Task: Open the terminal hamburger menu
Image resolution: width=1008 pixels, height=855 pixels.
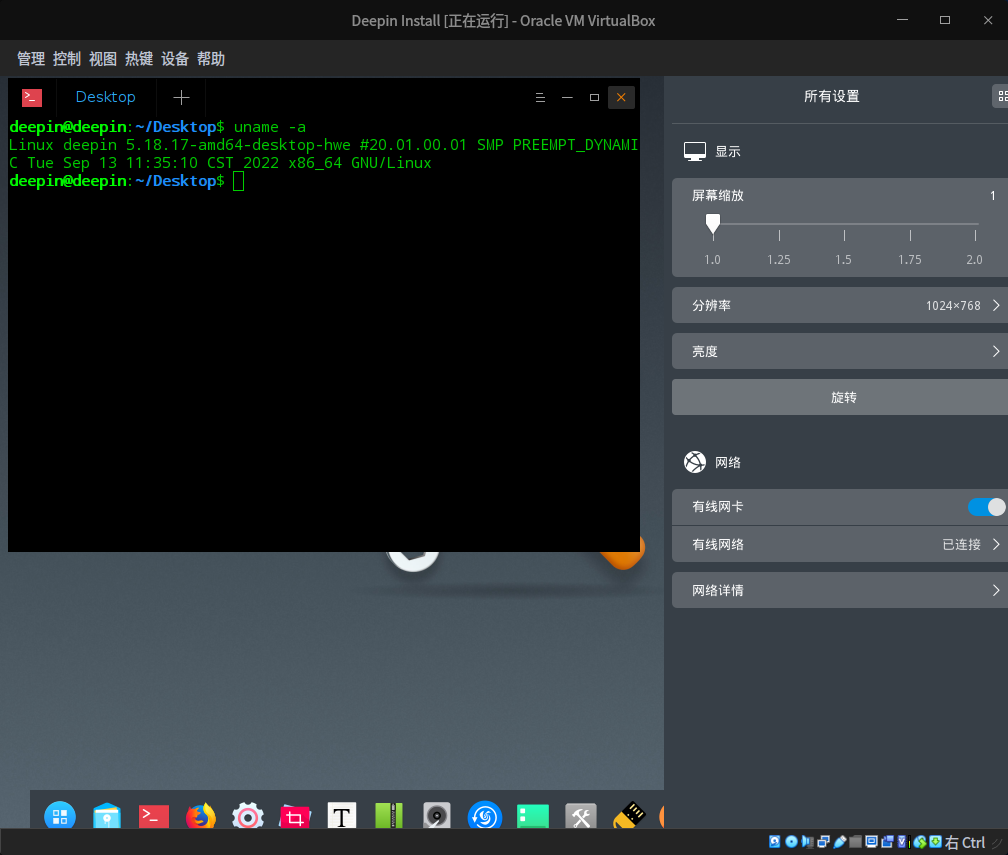Action: pos(541,97)
